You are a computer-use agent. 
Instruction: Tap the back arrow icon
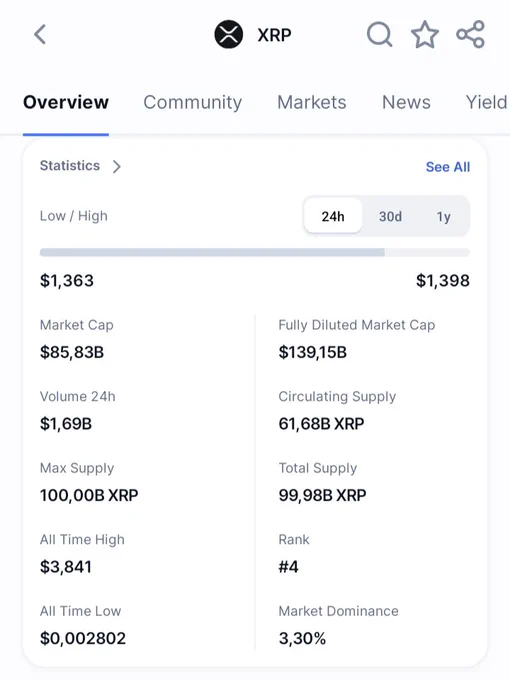tap(40, 34)
